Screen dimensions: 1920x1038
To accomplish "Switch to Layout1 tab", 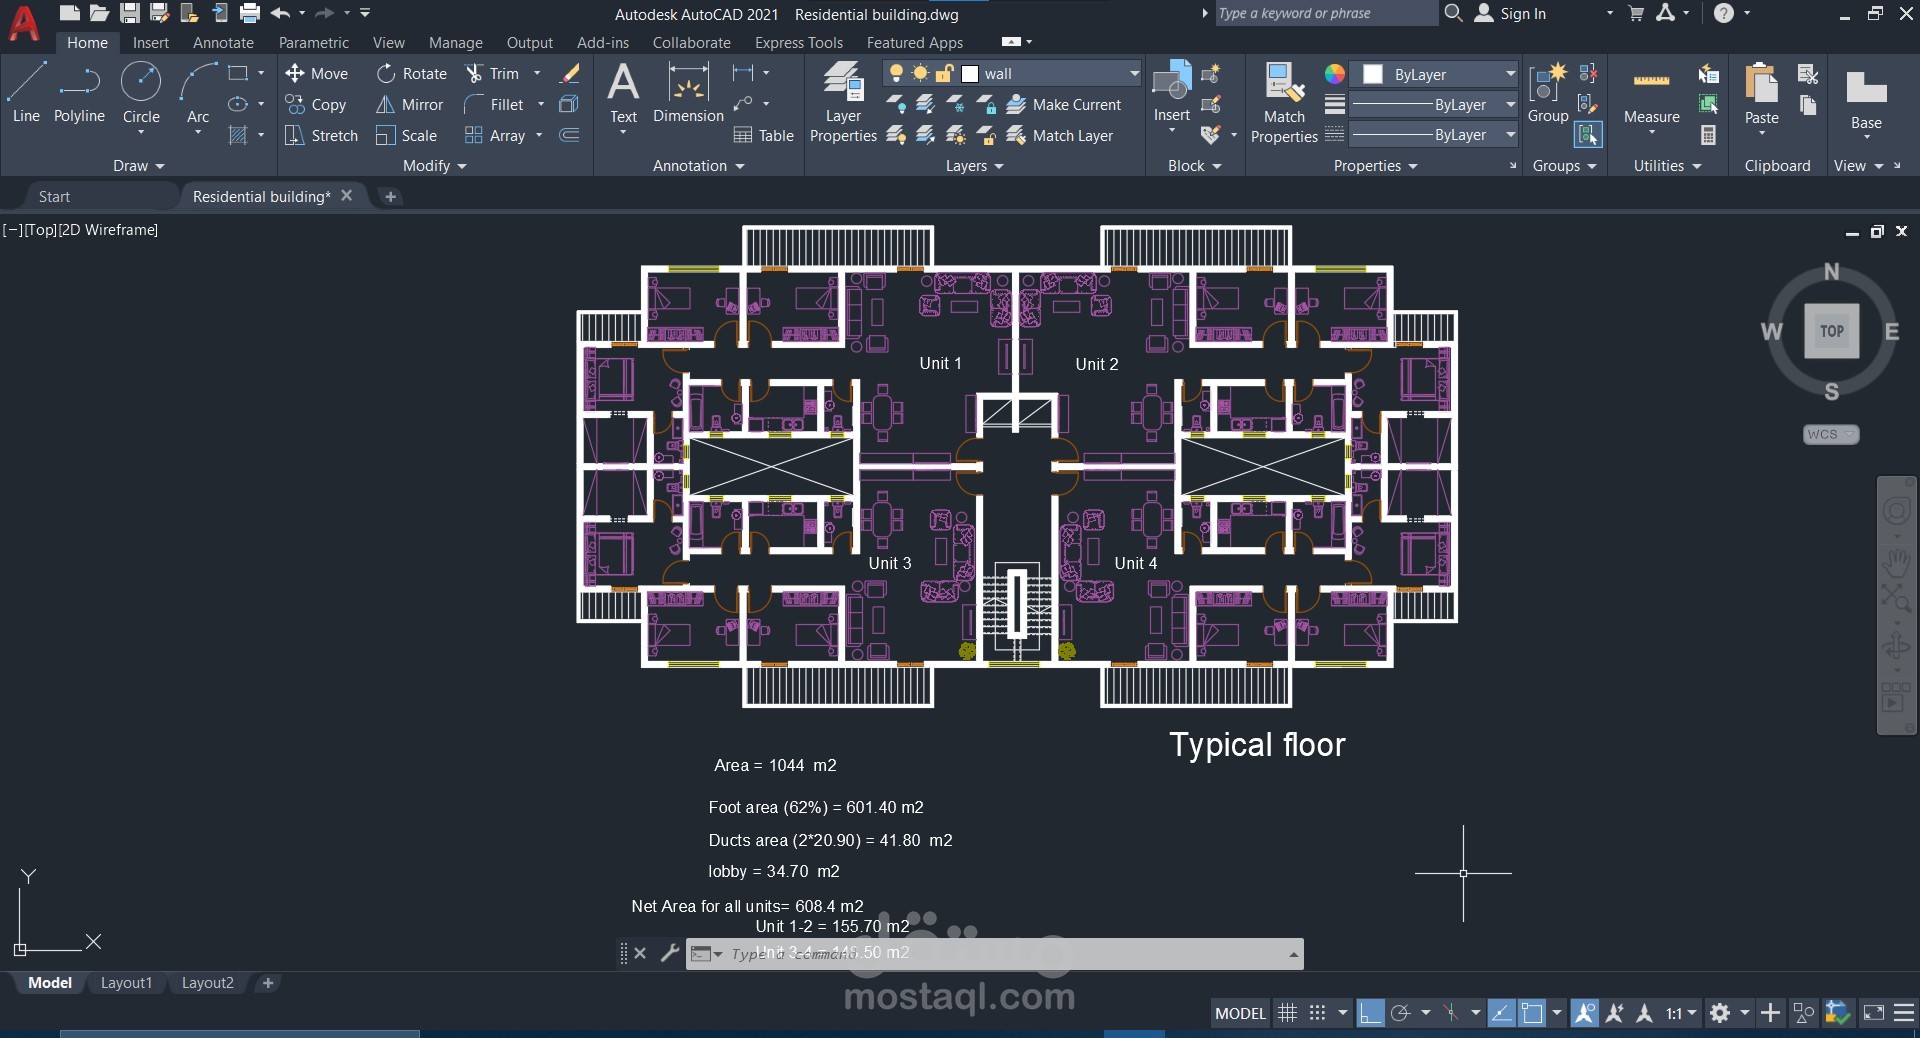I will point(126,983).
